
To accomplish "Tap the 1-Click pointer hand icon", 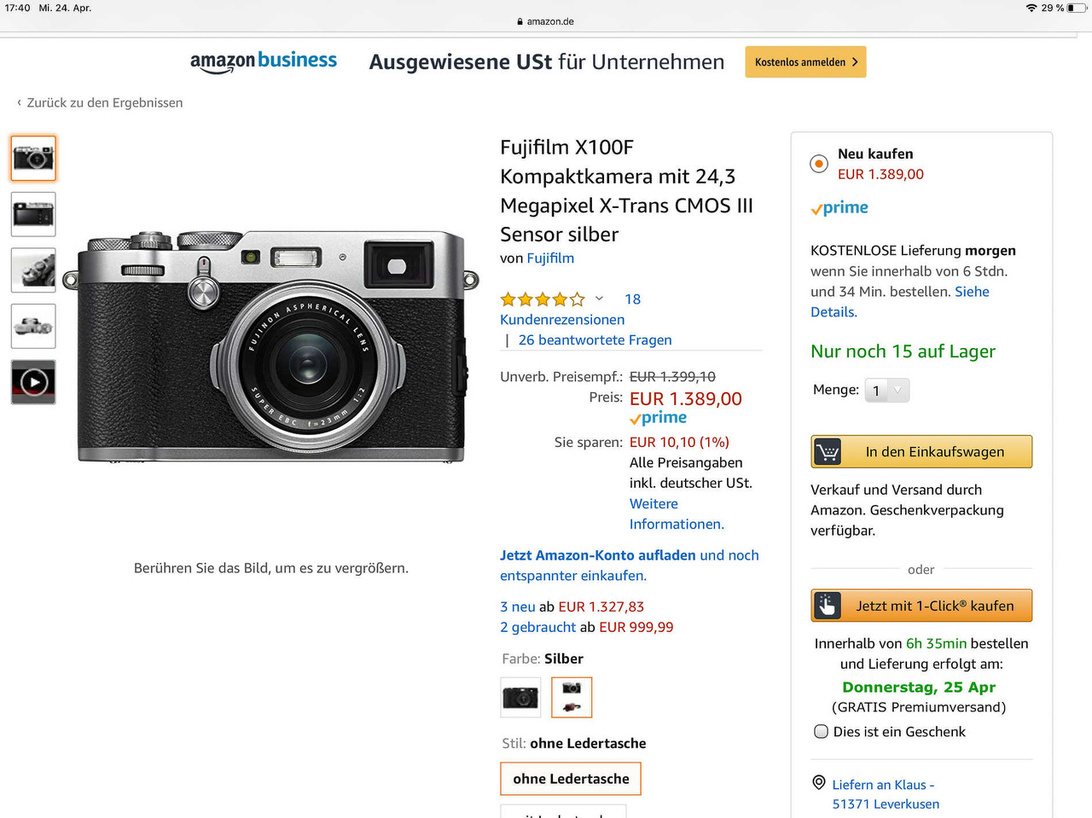I will click(x=827, y=606).
